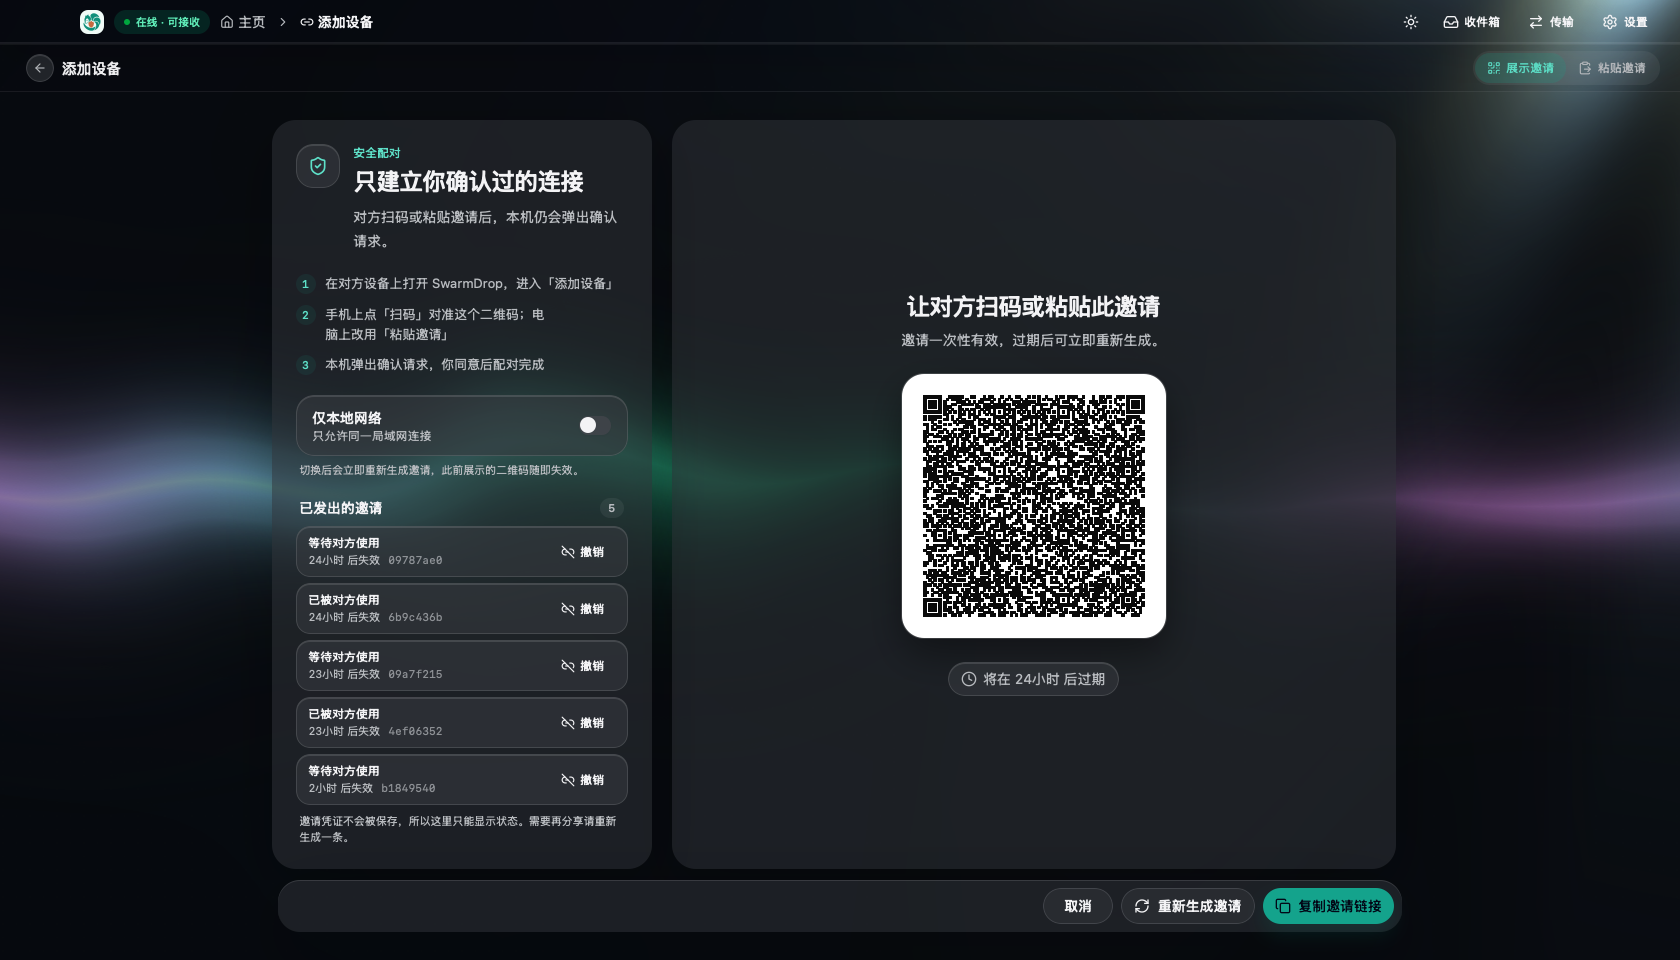The height and width of the screenshot is (960, 1680).
Task: Revoke invitation b1849540
Action: point(583,780)
